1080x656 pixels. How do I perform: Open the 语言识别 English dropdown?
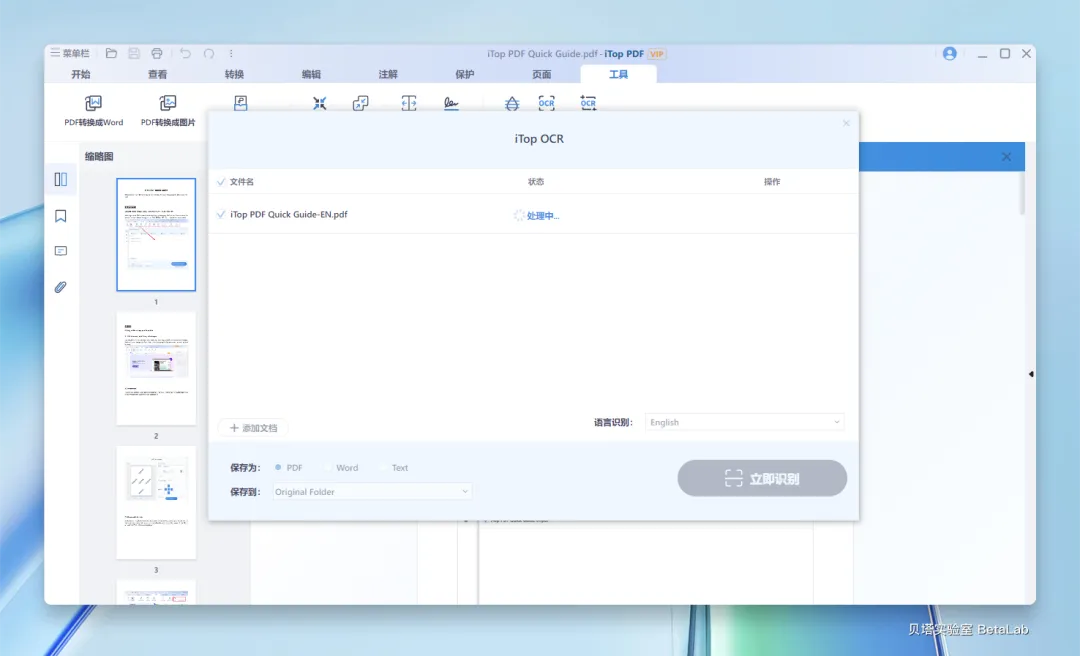click(744, 422)
